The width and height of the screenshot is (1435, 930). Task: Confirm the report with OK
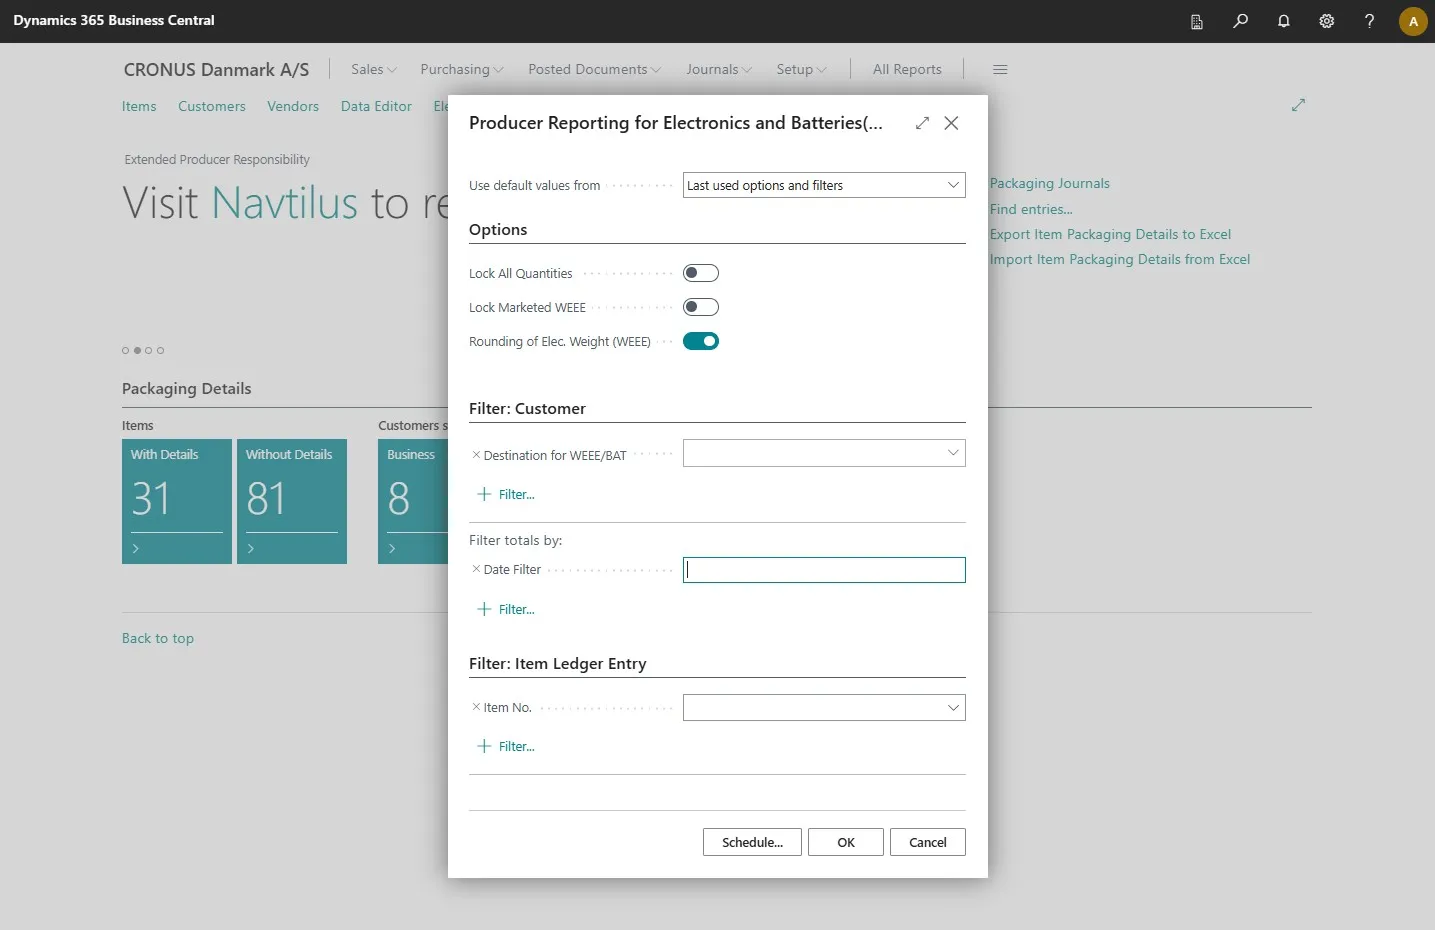[x=846, y=842]
